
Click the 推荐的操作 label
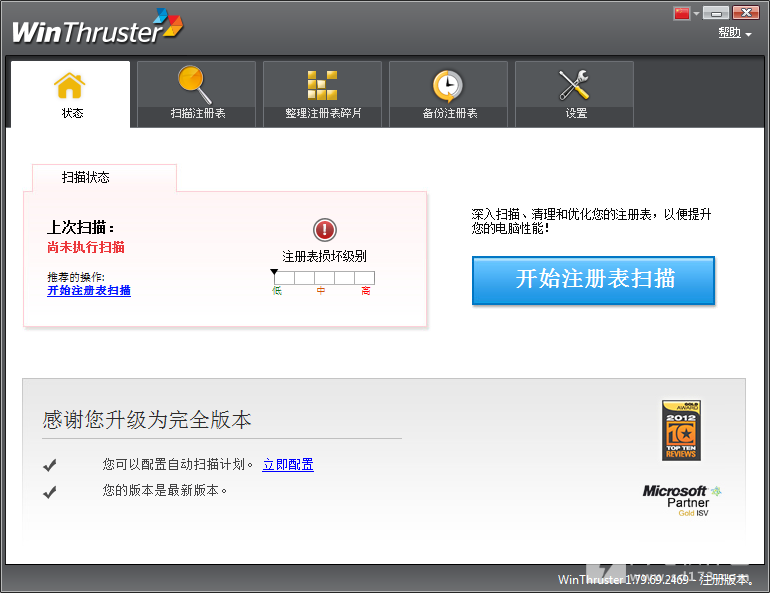tap(76, 277)
